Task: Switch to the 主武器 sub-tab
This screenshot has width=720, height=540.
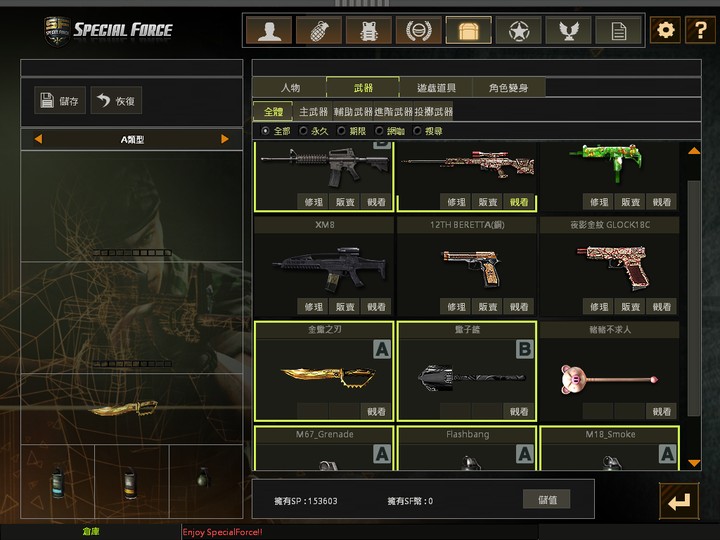Action: click(x=313, y=112)
